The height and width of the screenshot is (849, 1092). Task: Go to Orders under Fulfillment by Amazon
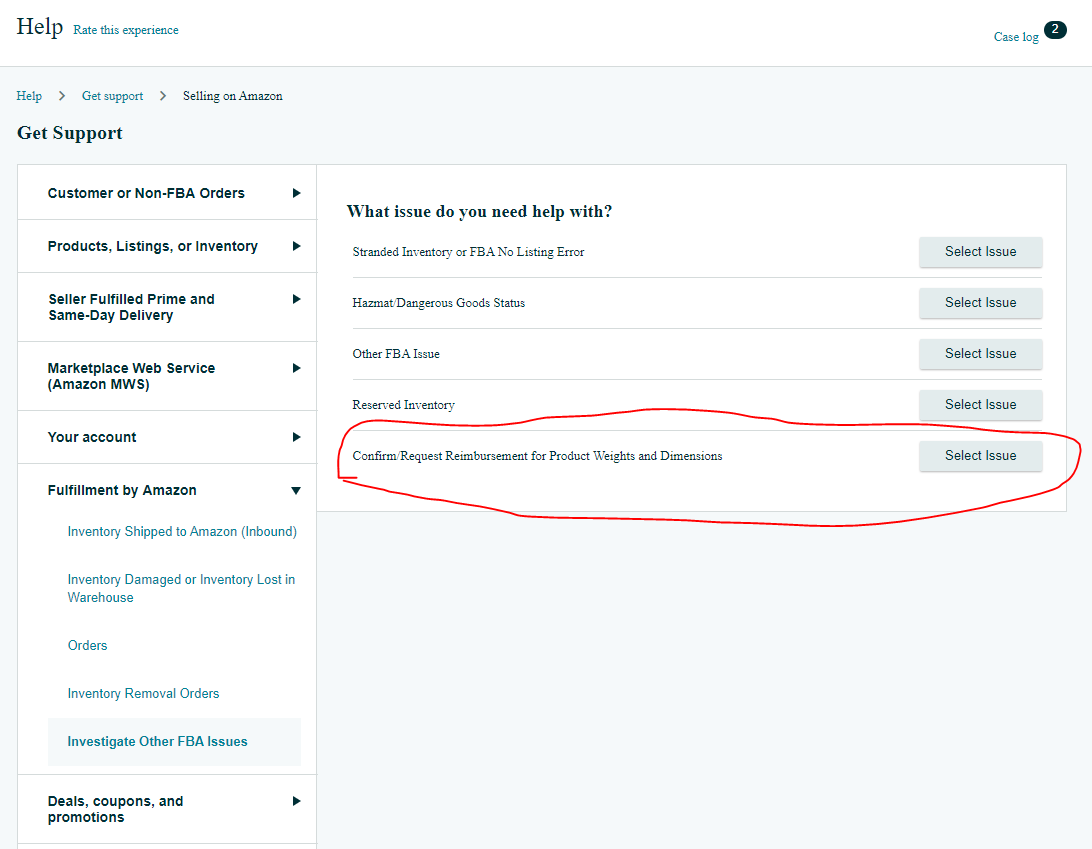tap(88, 646)
